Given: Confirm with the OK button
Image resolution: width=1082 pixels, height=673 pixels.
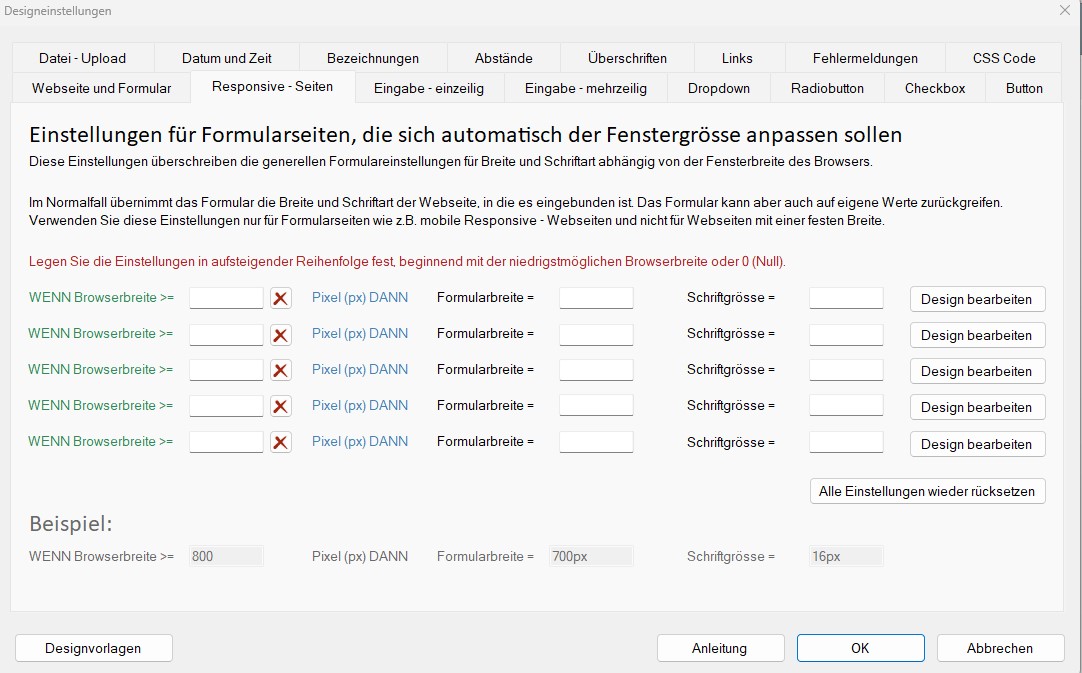Looking at the screenshot, I should [859, 648].
